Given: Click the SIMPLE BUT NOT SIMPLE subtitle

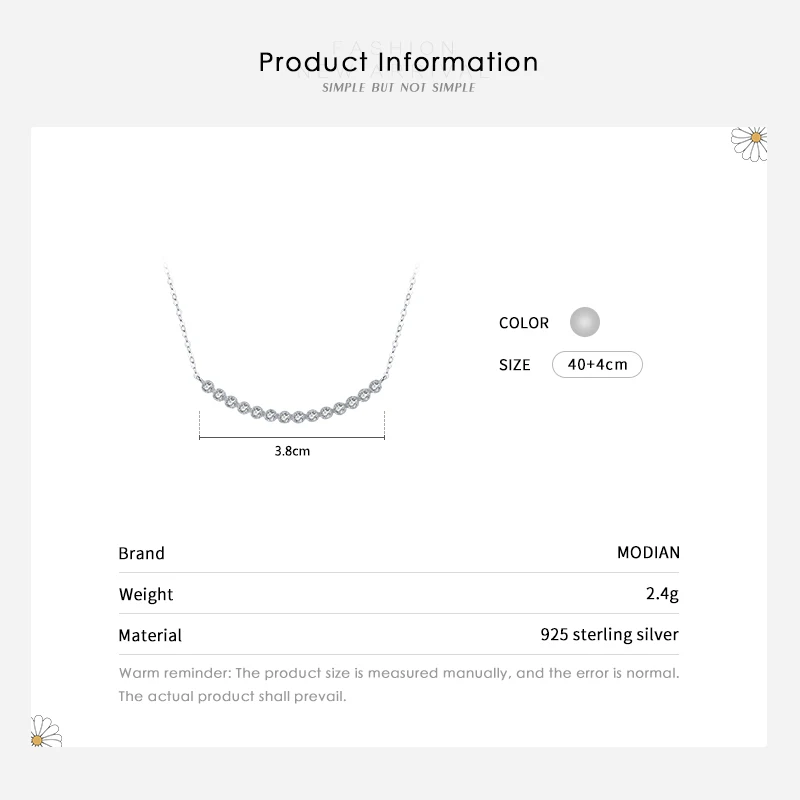Looking at the screenshot, I should [x=399, y=88].
